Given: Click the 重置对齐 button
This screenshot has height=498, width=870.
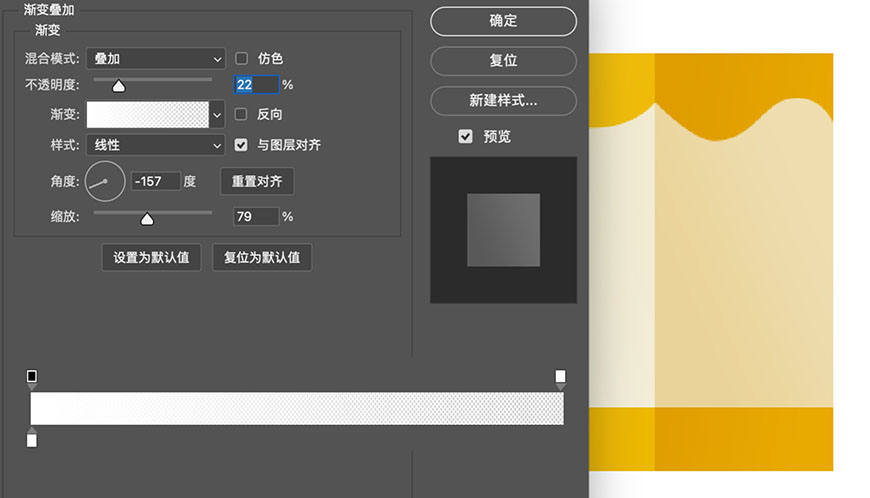Looking at the screenshot, I should click(x=257, y=181).
